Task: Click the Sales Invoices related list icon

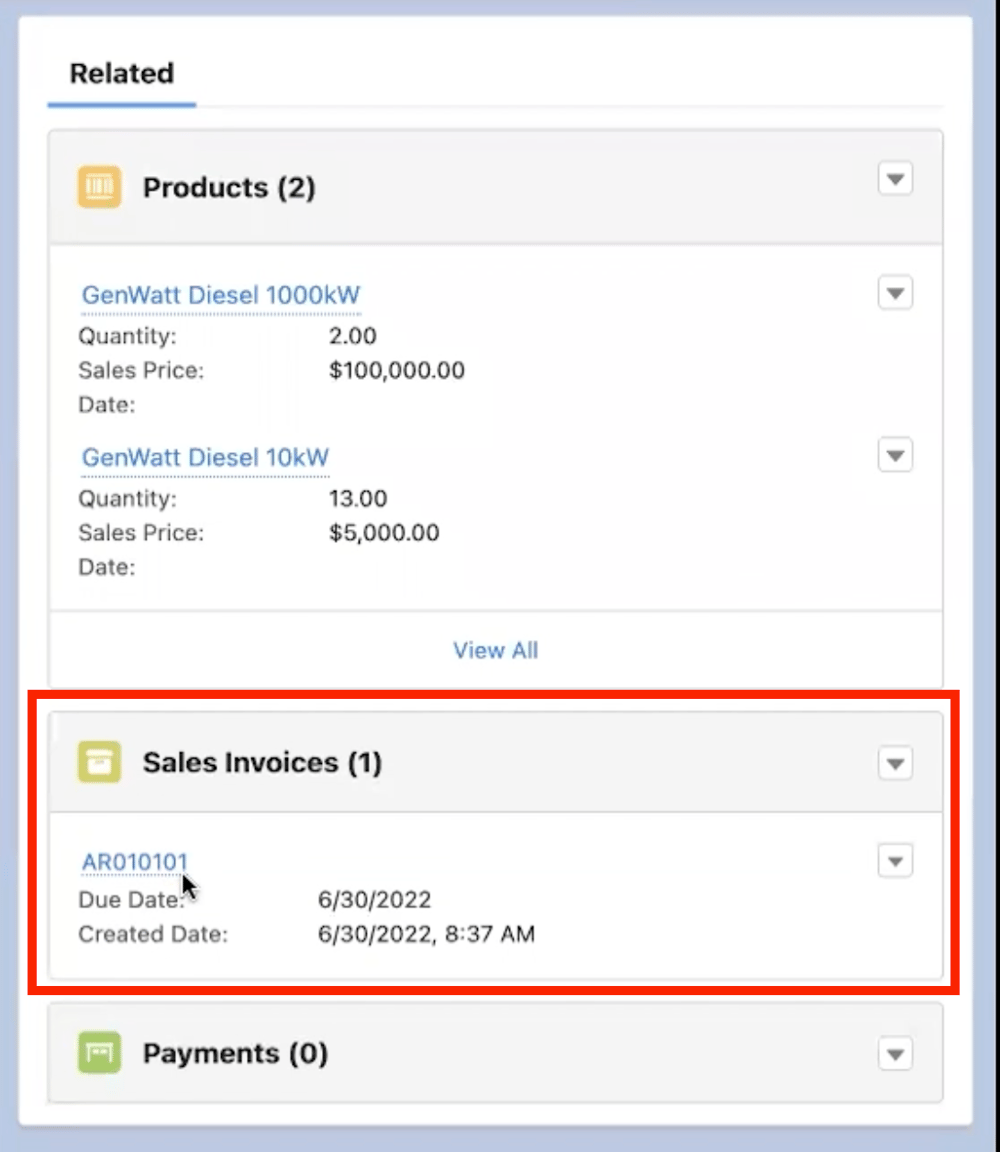Action: pos(99,762)
